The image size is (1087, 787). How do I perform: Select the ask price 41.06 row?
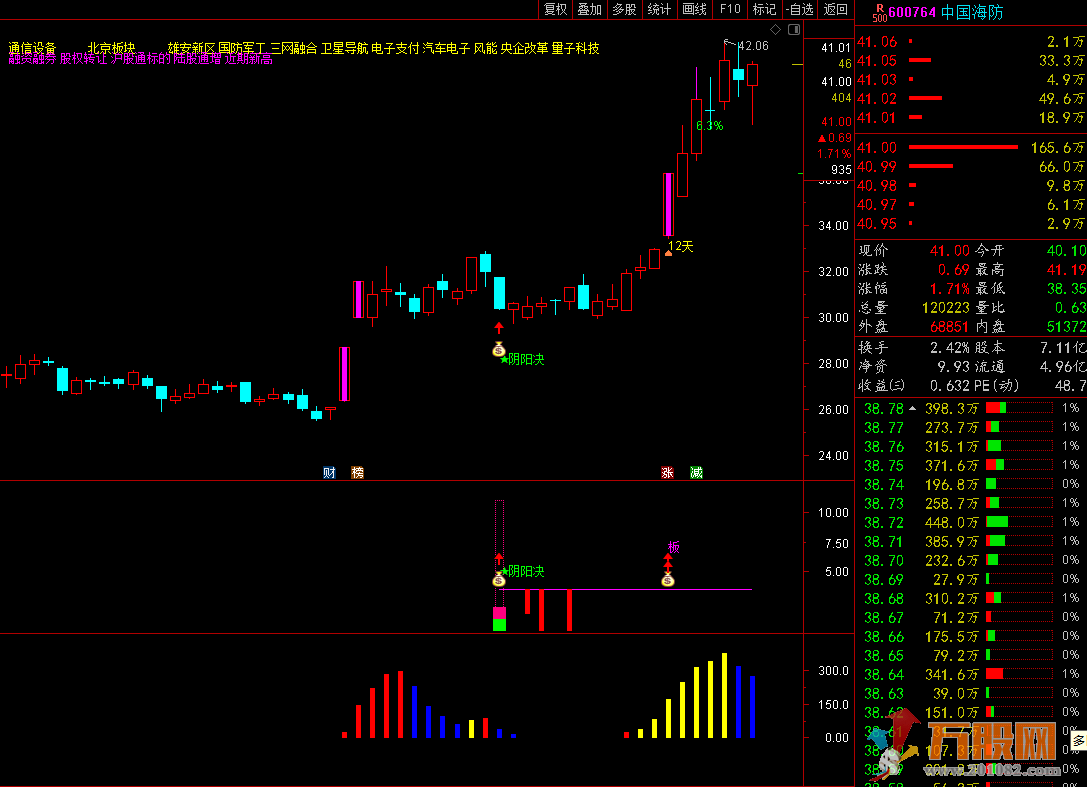[971, 42]
